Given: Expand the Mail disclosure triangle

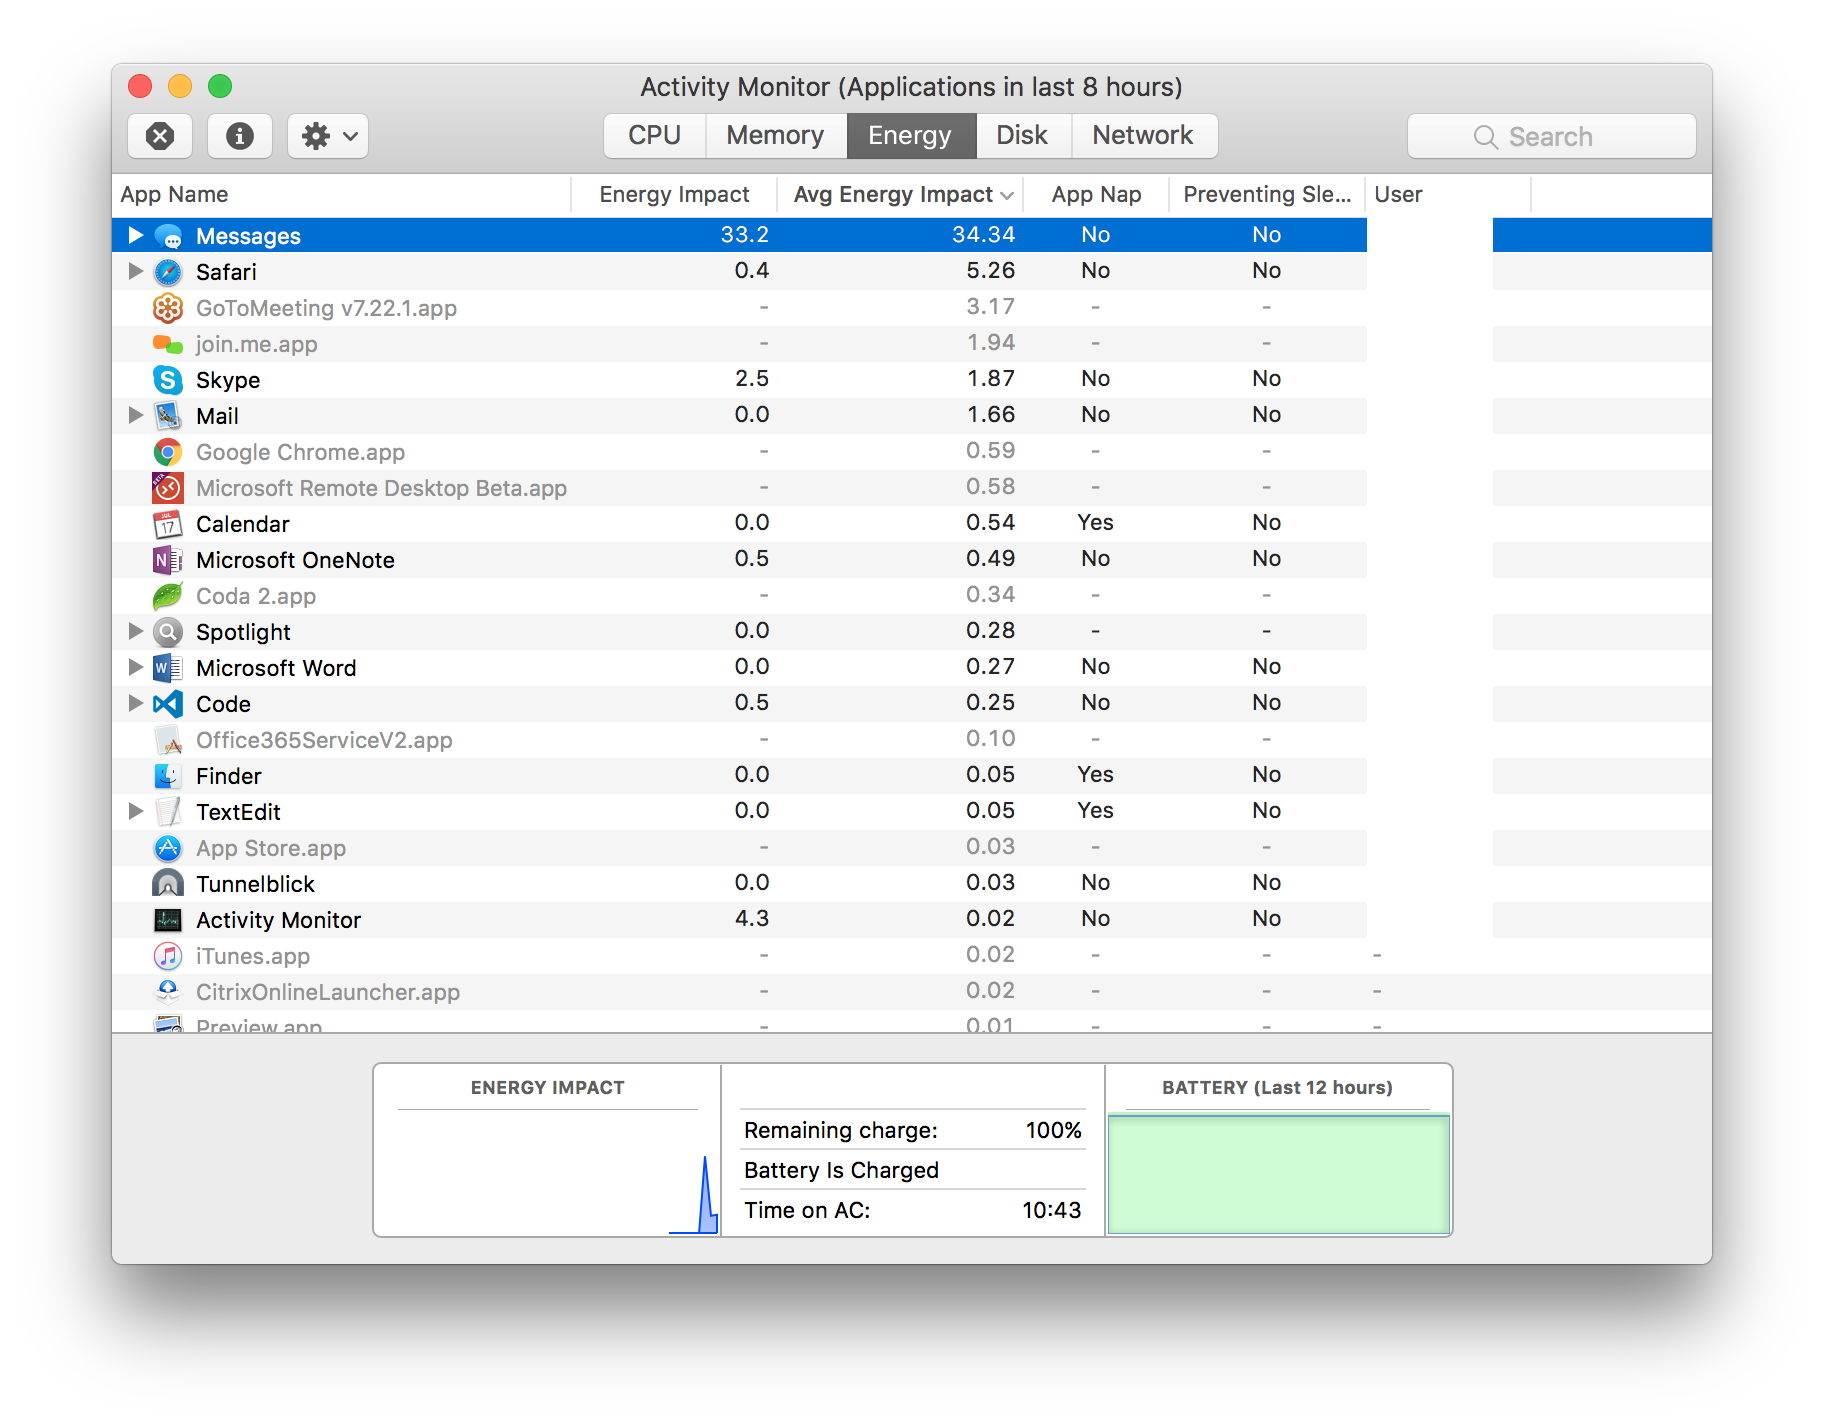Looking at the screenshot, I should point(136,415).
